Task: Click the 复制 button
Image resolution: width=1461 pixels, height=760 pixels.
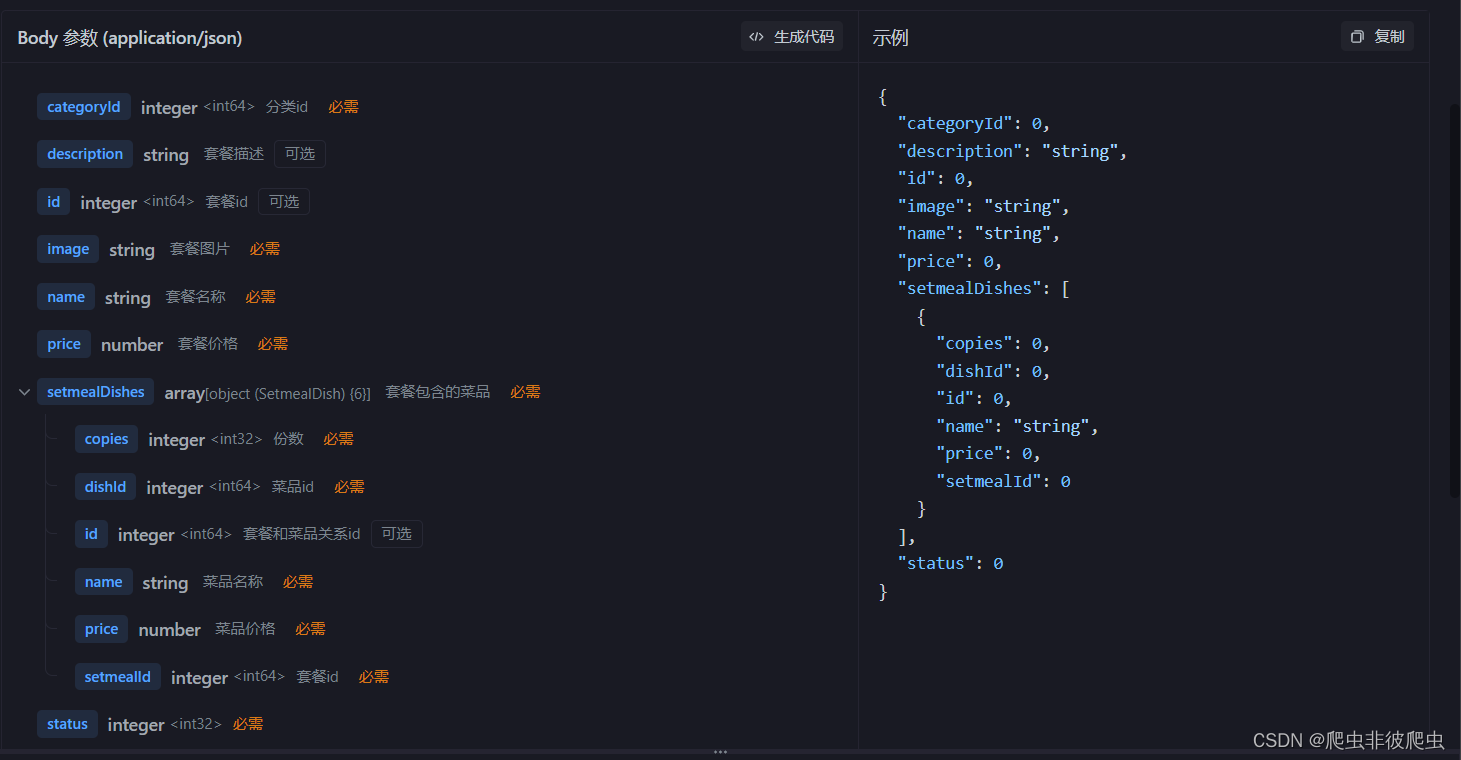Action: tap(1377, 36)
